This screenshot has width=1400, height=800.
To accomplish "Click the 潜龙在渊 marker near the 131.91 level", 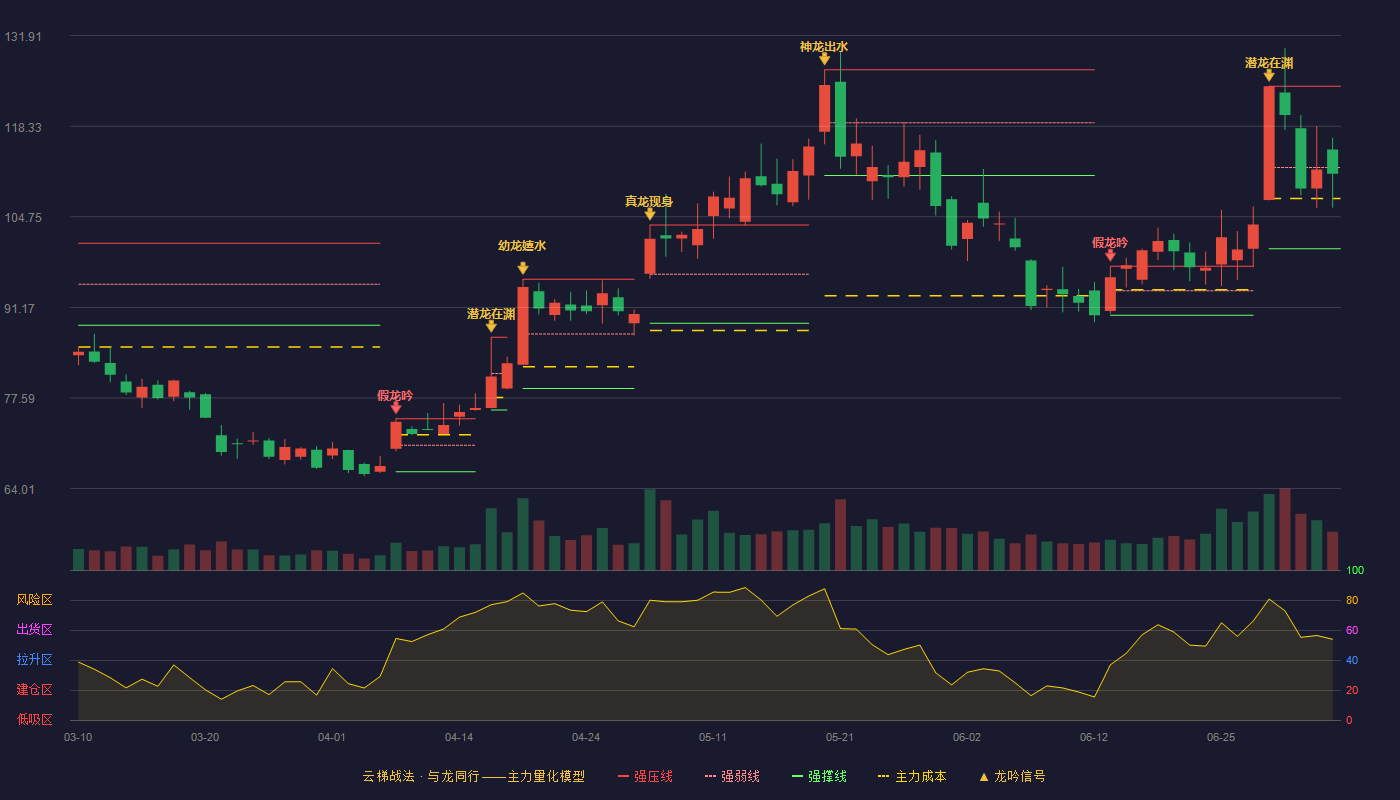I will point(1269,75).
